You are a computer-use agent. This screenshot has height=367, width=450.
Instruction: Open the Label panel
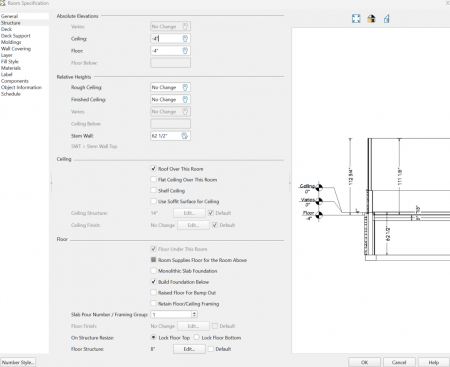(x=7, y=74)
